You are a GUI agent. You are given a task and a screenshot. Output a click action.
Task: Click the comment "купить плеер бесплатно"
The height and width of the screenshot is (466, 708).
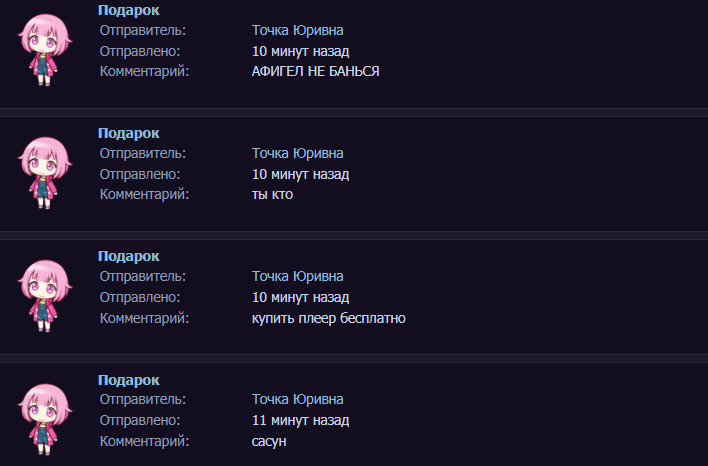[x=329, y=318]
